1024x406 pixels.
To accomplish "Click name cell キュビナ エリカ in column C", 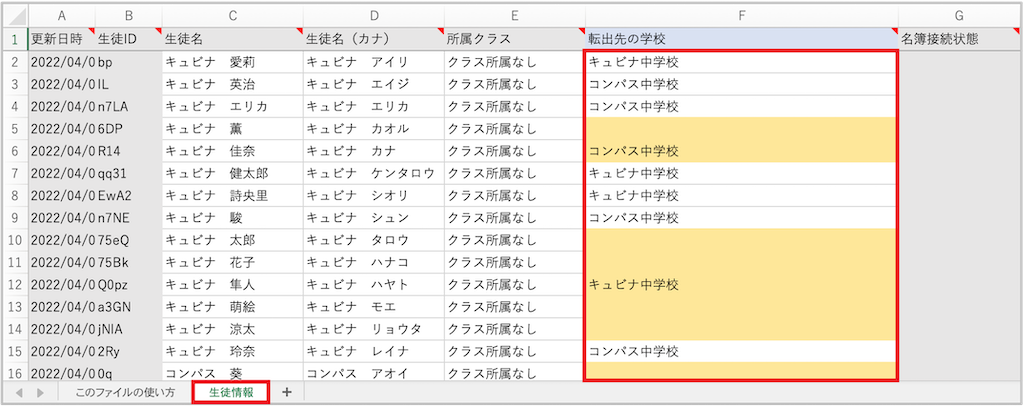I will 232,106.
